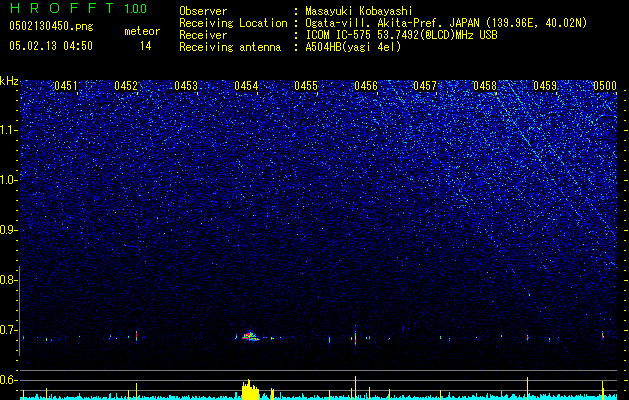Click the Receiving Location label
Image resolution: width=629 pixels, height=400 pixels.
pyautogui.click(x=233, y=23)
